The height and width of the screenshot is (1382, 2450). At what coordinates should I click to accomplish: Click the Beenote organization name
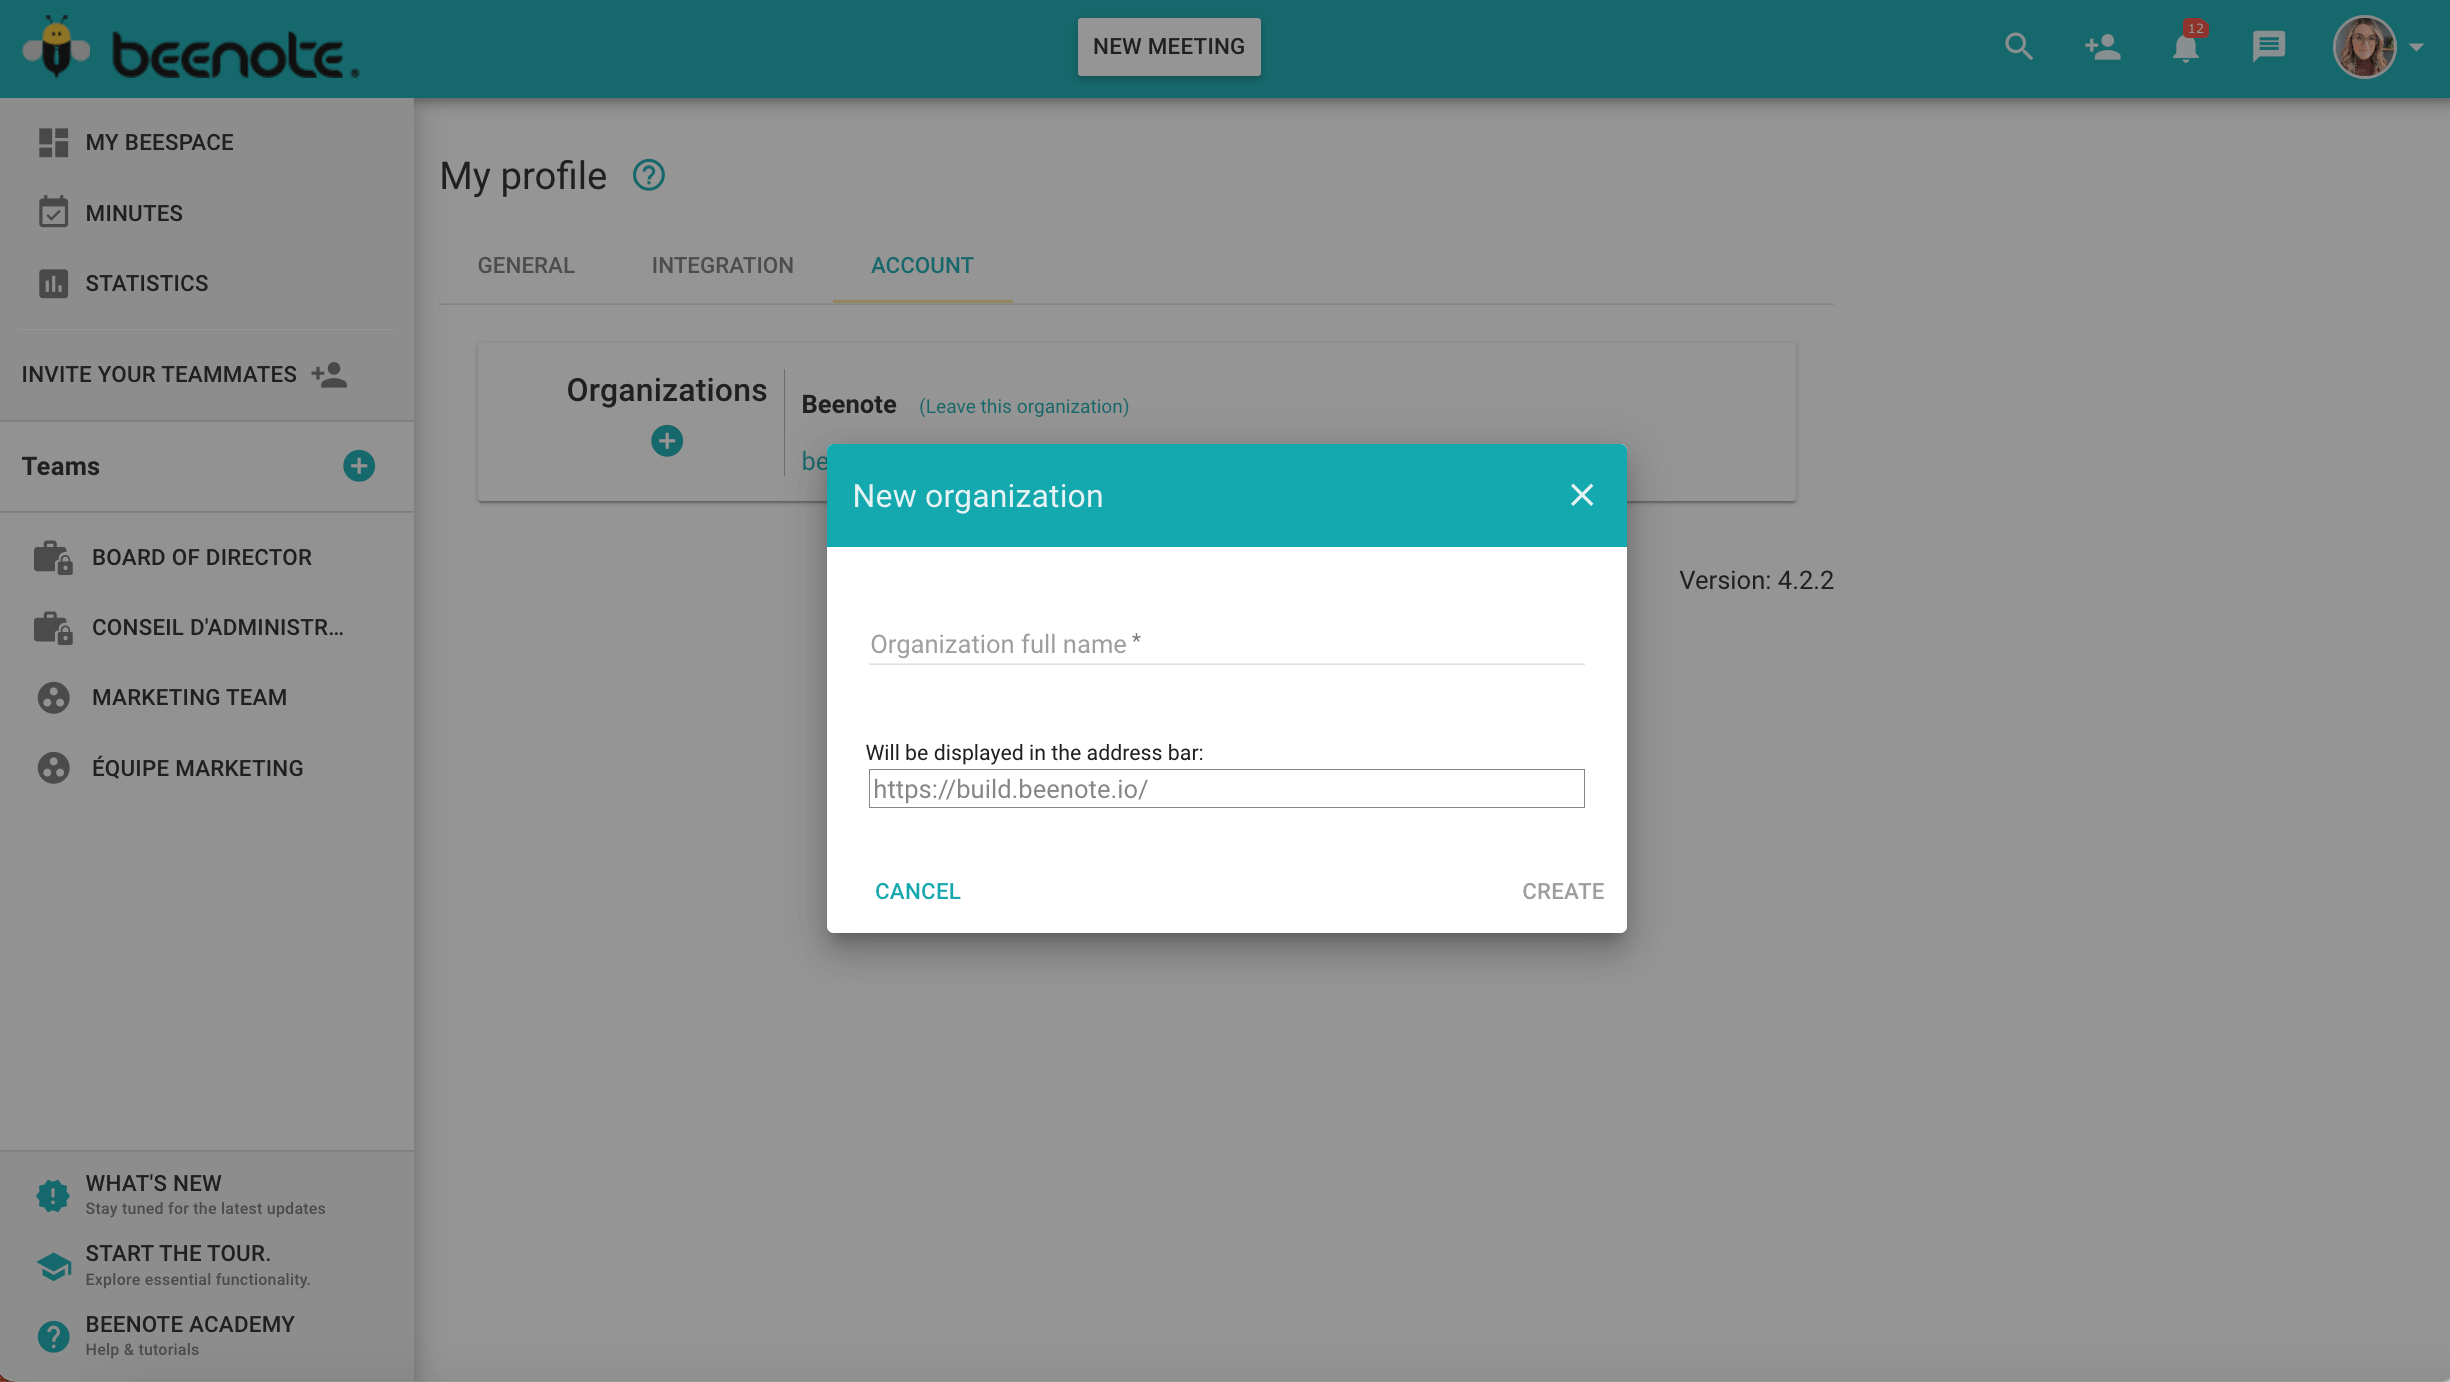[x=849, y=404]
